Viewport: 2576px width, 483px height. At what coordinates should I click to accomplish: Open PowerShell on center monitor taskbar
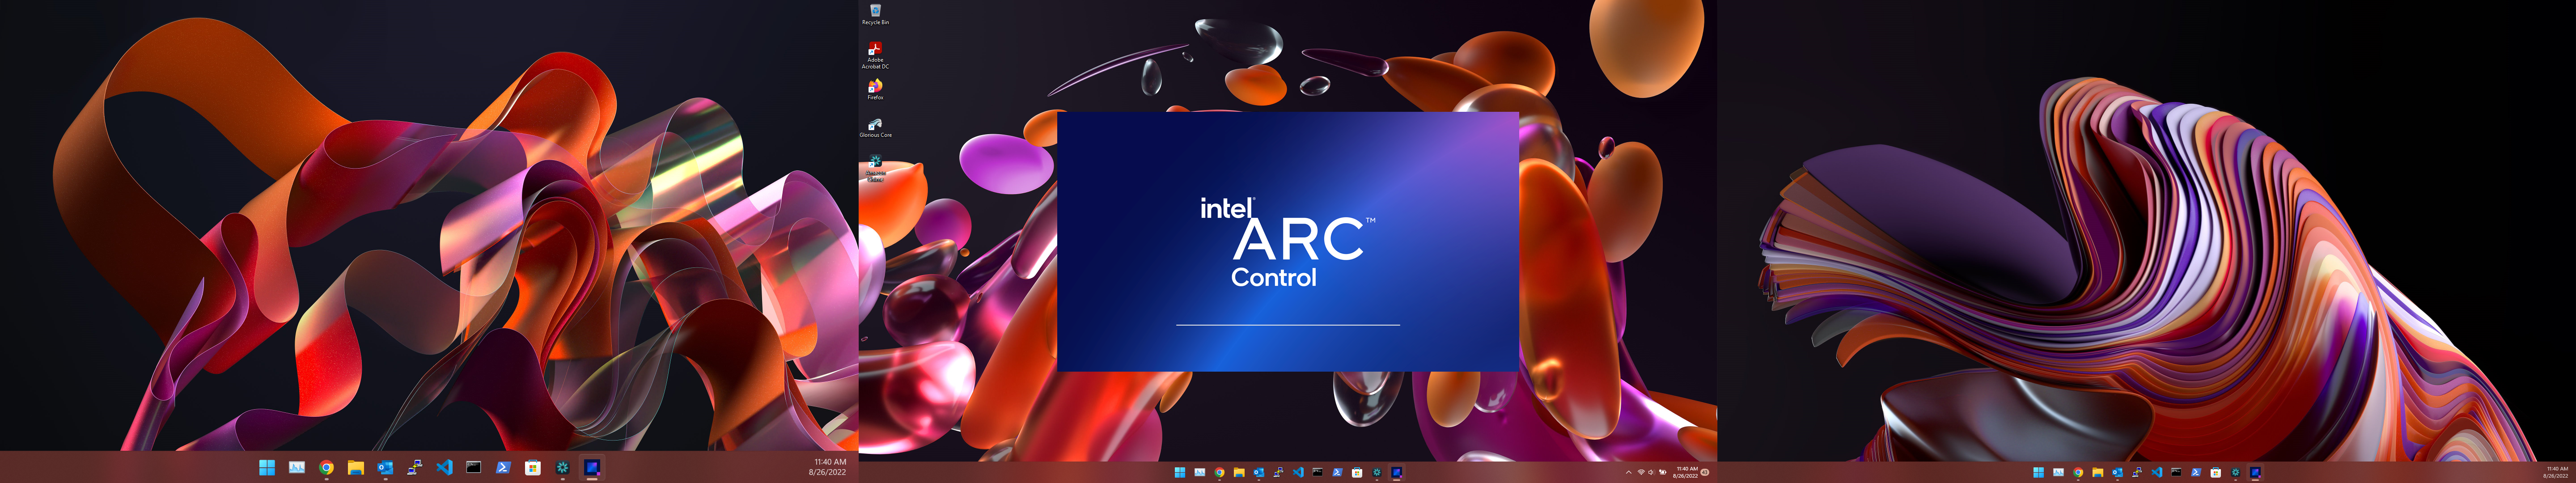pos(1338,472)
